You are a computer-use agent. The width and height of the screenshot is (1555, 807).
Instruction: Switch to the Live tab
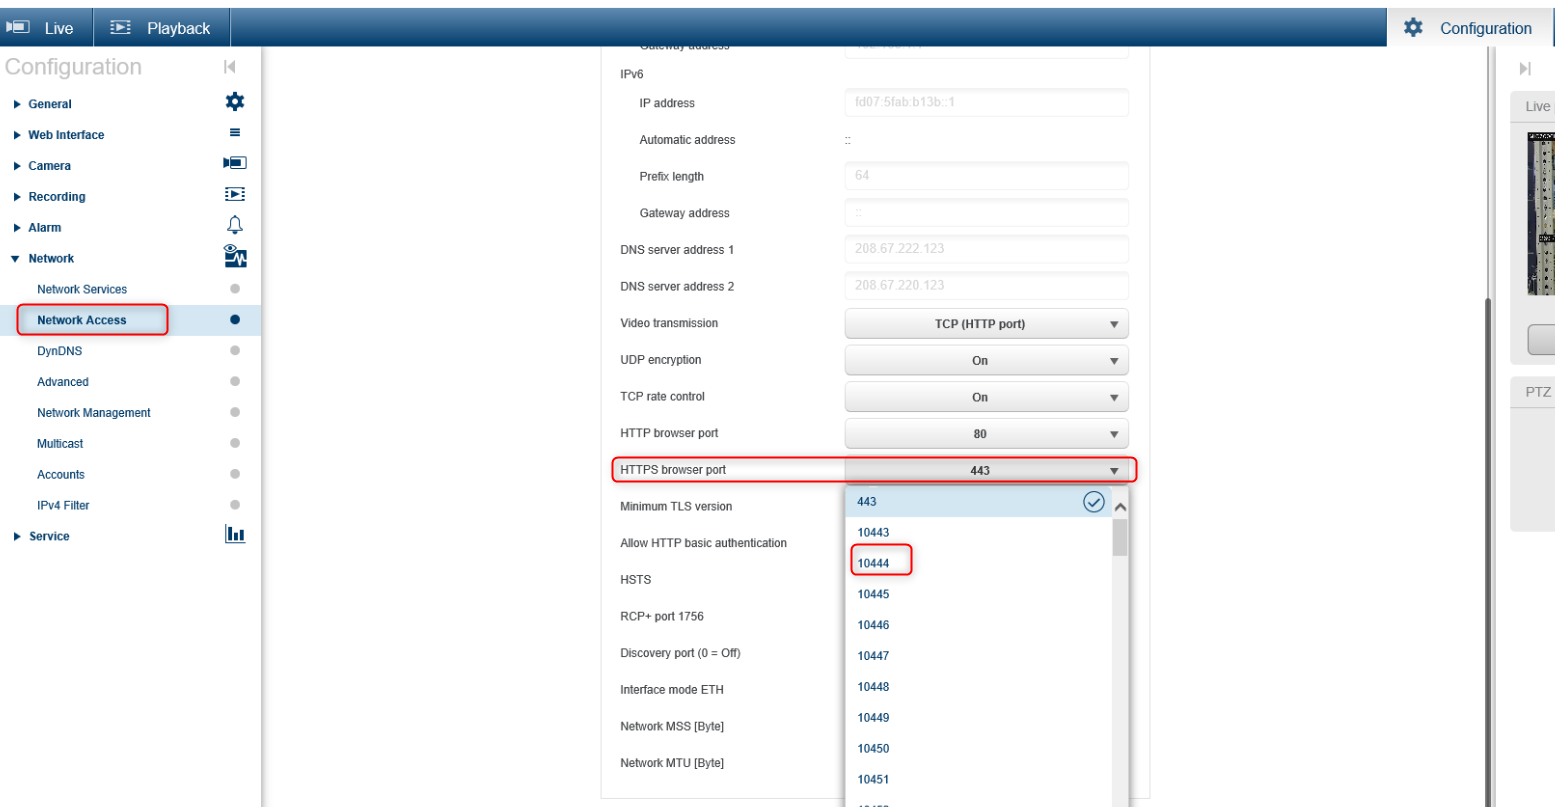47,28
